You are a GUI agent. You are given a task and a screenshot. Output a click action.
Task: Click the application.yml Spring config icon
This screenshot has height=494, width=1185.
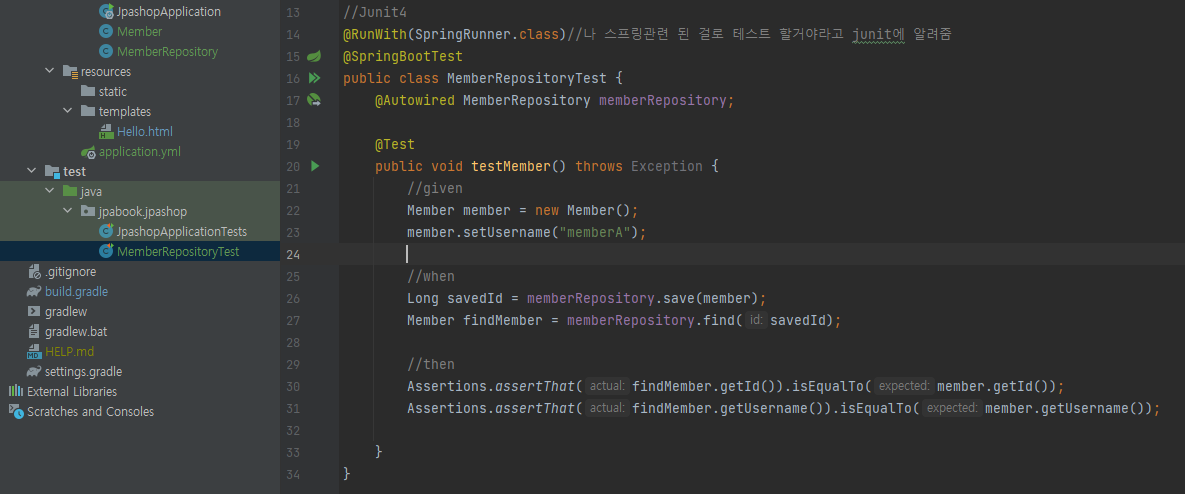click(x=88, y=151)
